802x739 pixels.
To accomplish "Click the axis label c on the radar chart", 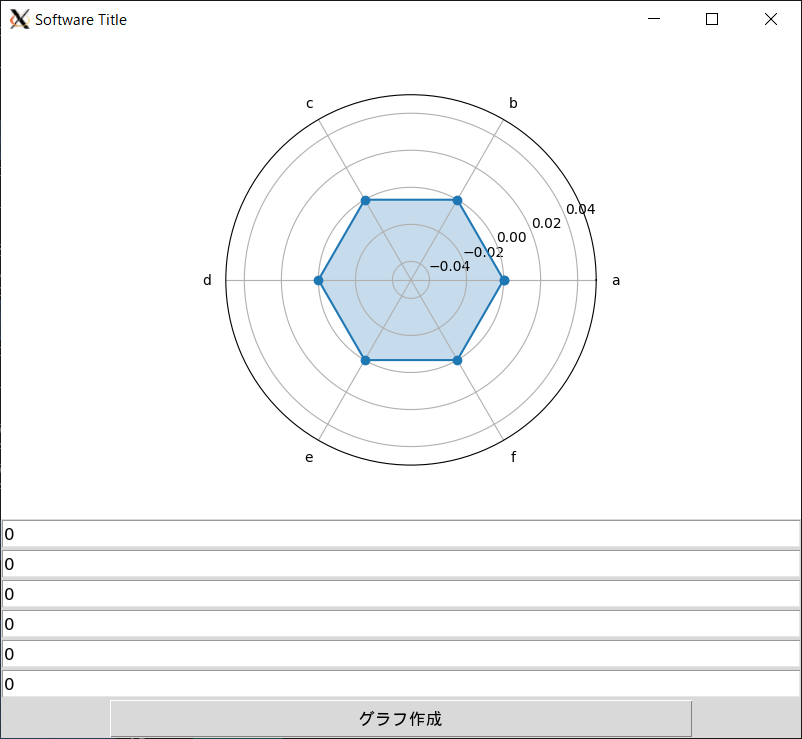I will [x=309, y=102].
